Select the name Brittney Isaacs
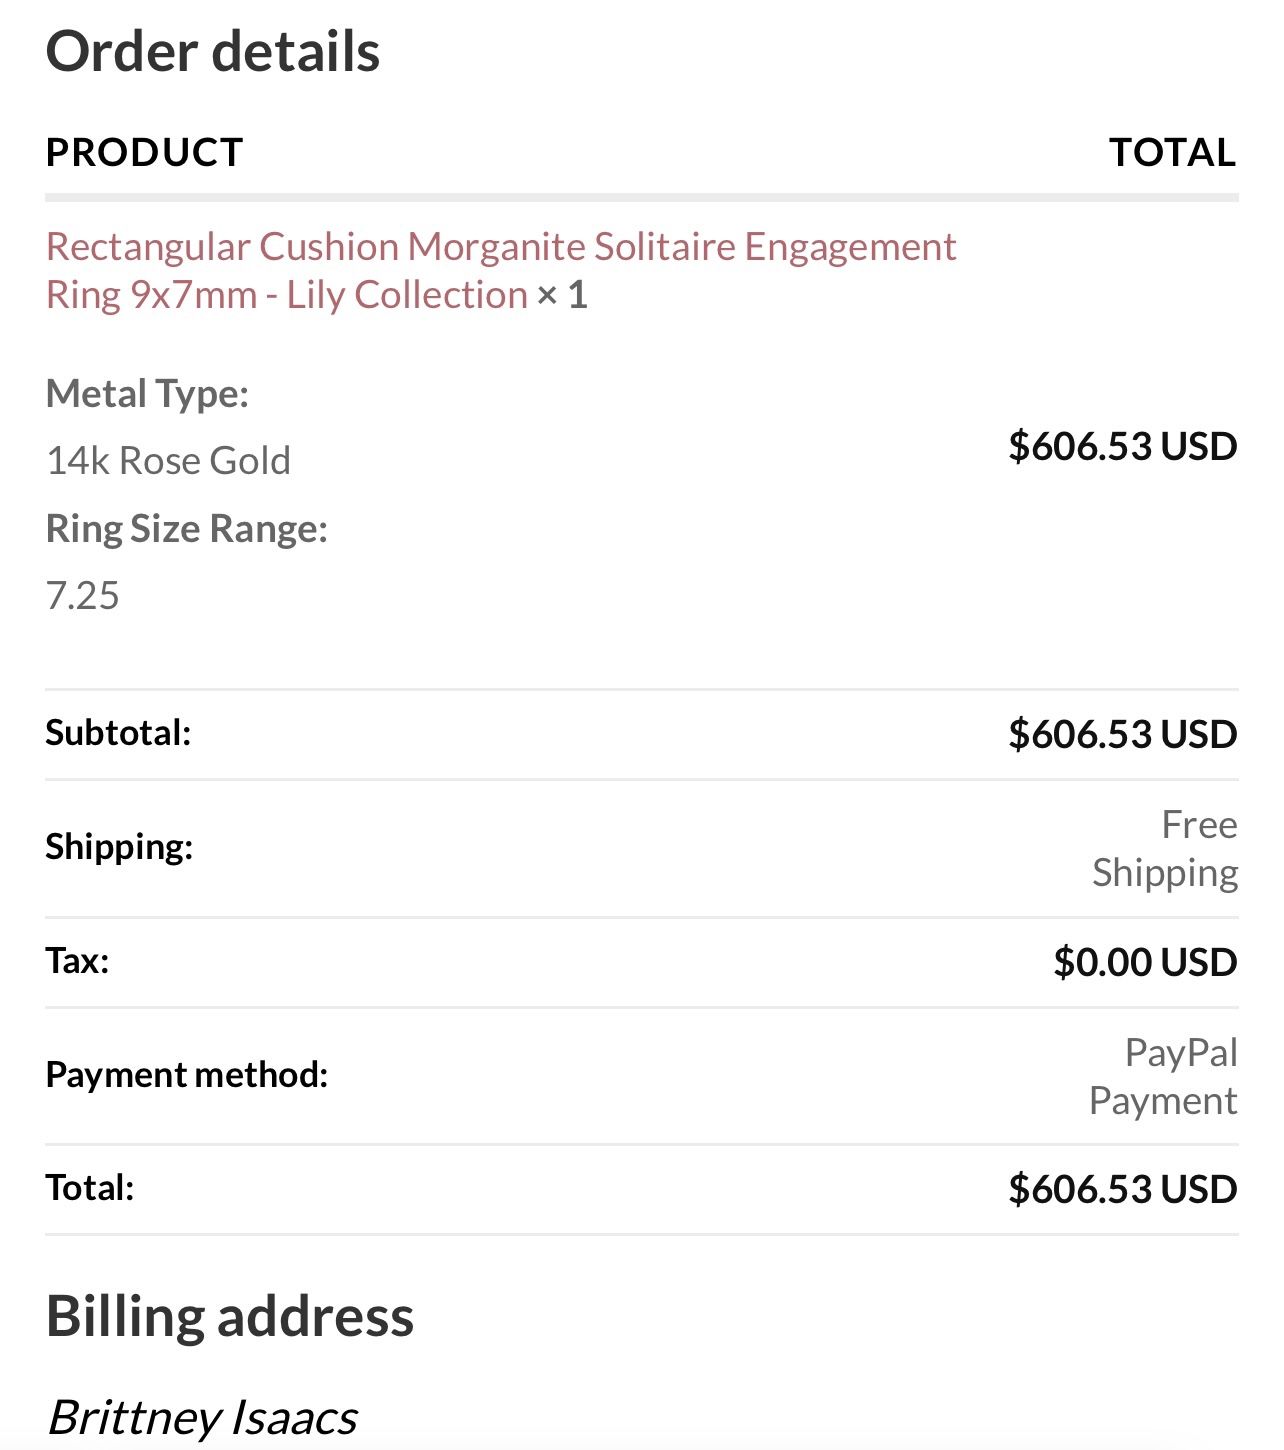Image resolution: width=1284 pixels, height=1450 pixels. tap(202, 1417)
